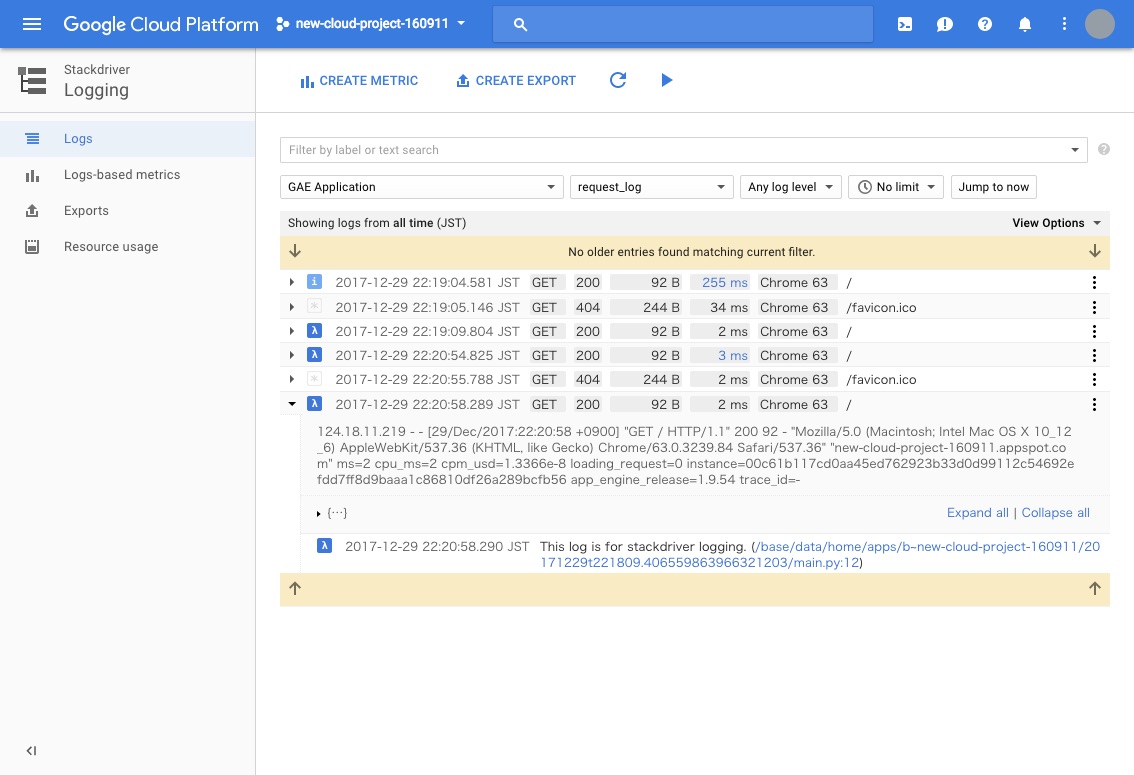Click Jump to now button
The width and height of the screenshot is (1134, 775).
pyautogui.click(x=994, y=187)
